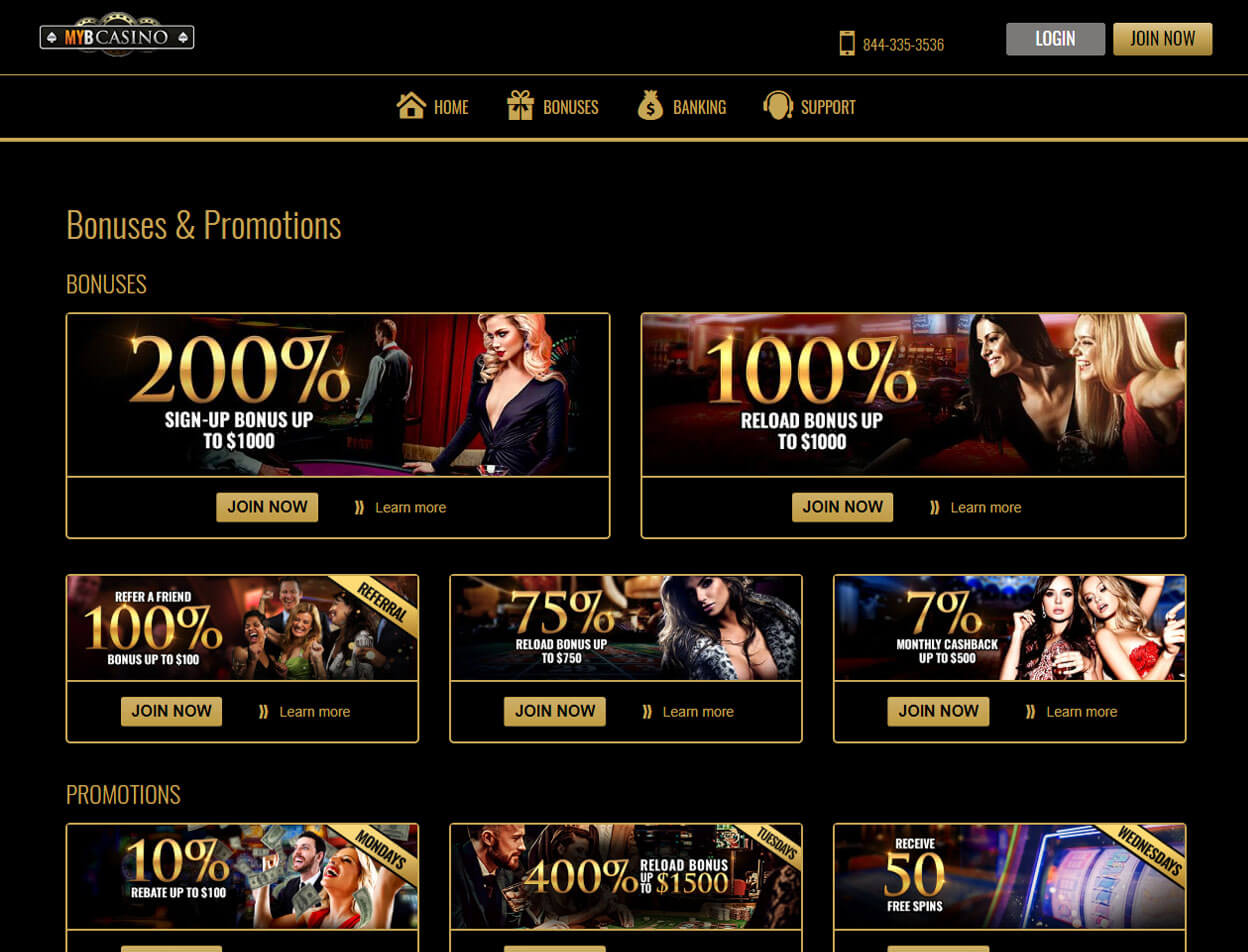Image resolution: width=1248 pixels, height=952 pixels.
Task: Open the Bonuses menu item
Action: pos(570,107)
